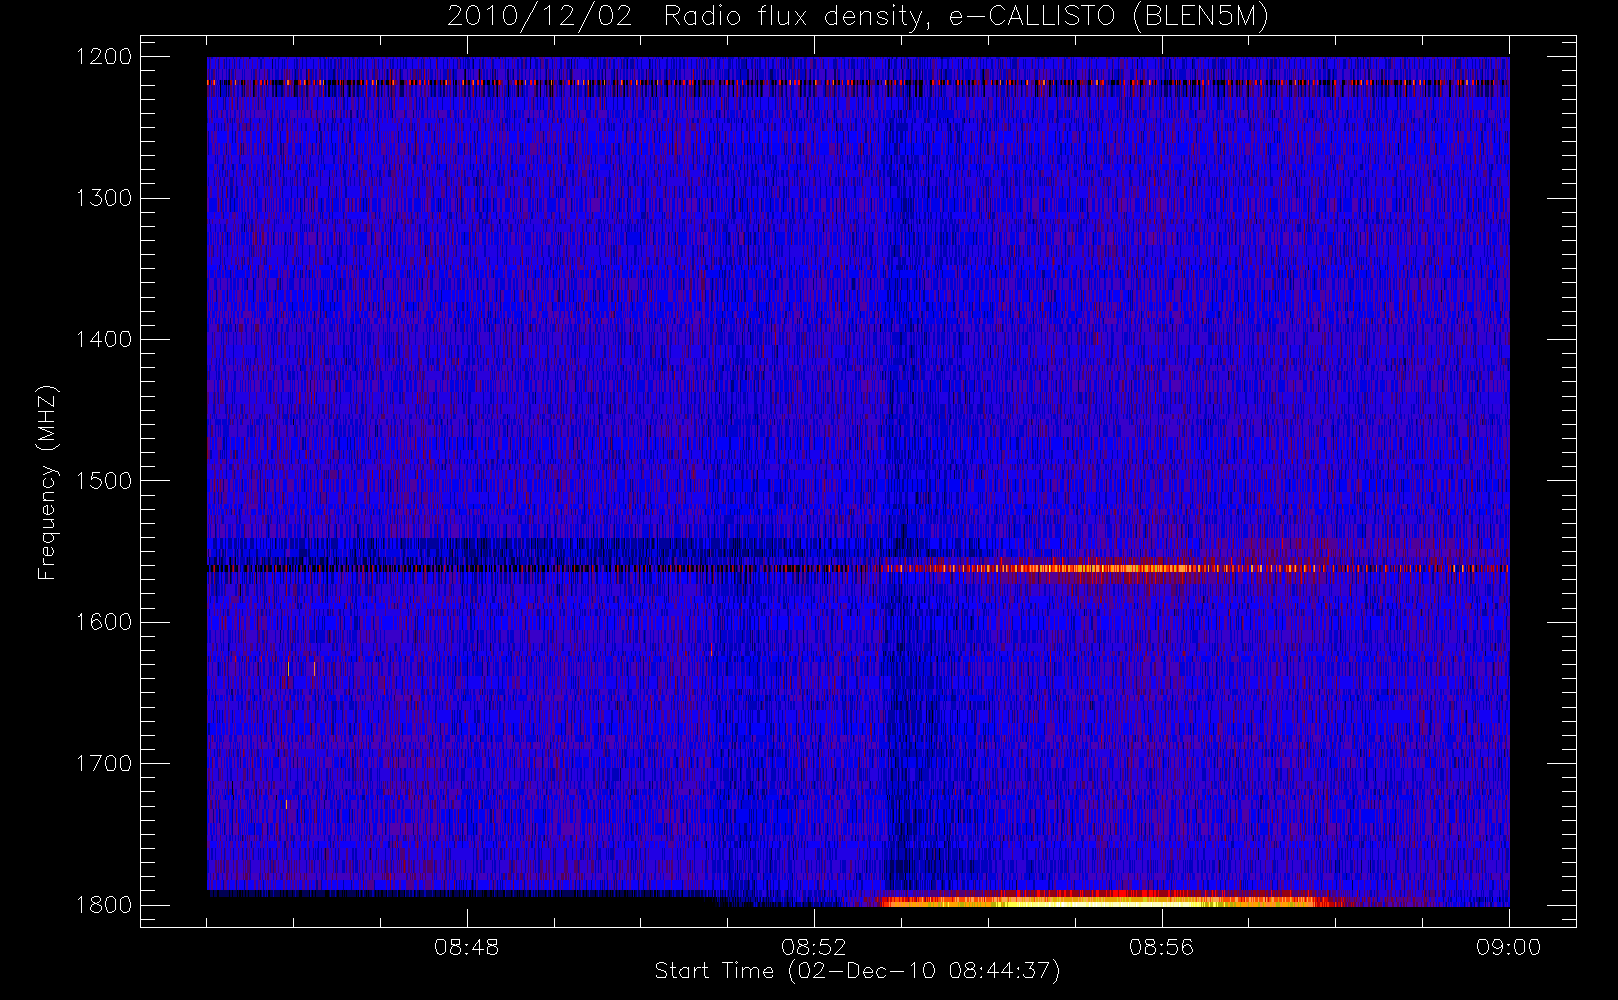Click the red interference line near 1220 MHz
Image resolution: width=1618 pixels, height=1000 pixels.
click(x=858, y=82)
